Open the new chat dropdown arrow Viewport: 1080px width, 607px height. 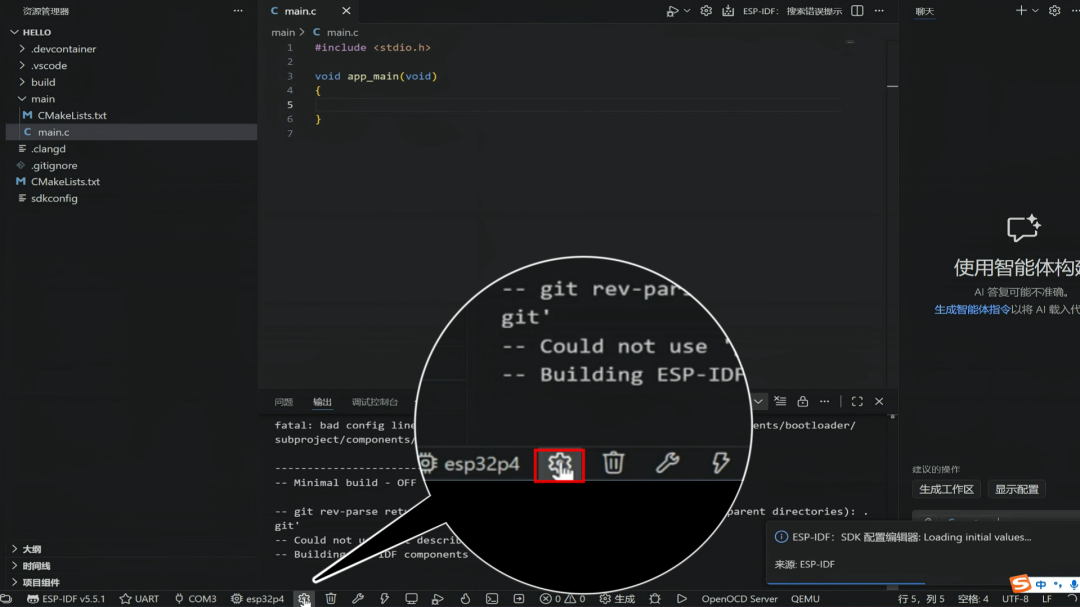1035,11
